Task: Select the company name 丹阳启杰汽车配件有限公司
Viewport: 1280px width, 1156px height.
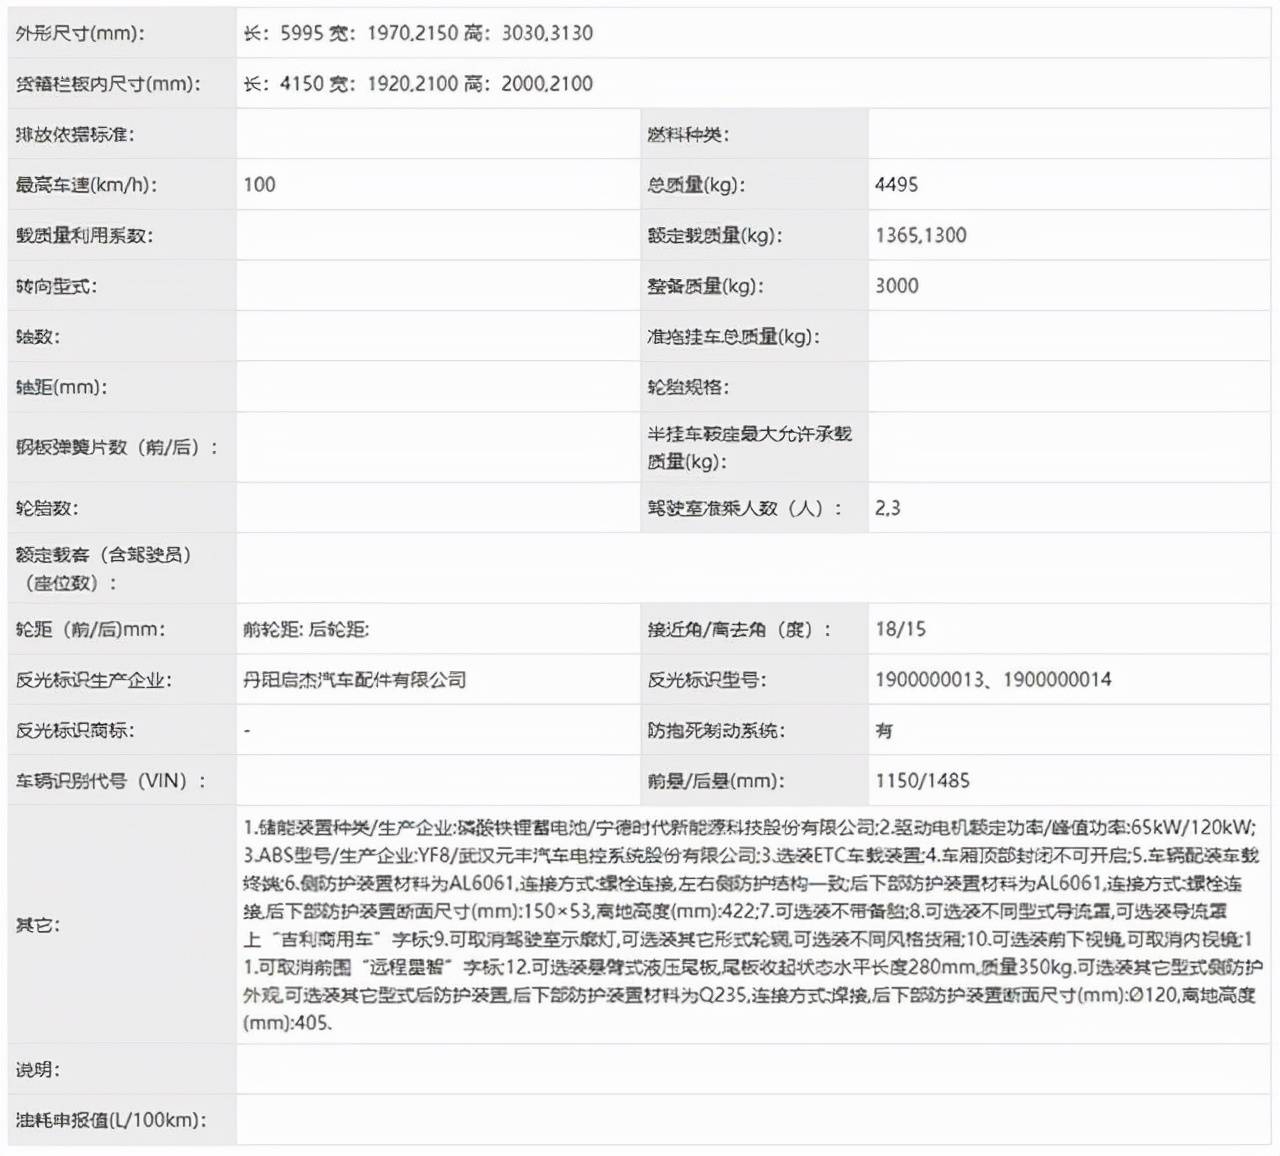Action: pyautogui.click(x=355, y=680)
